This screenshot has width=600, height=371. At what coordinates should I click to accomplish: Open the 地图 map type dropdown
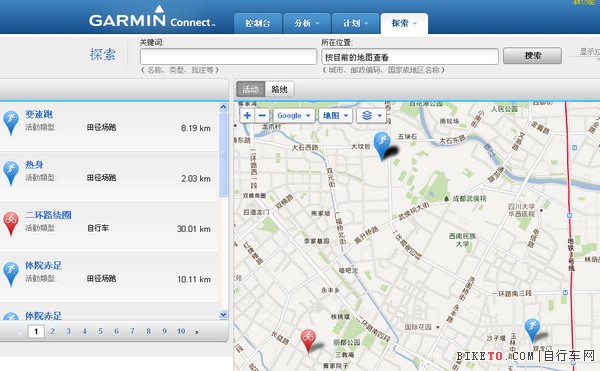click(335, 115)
